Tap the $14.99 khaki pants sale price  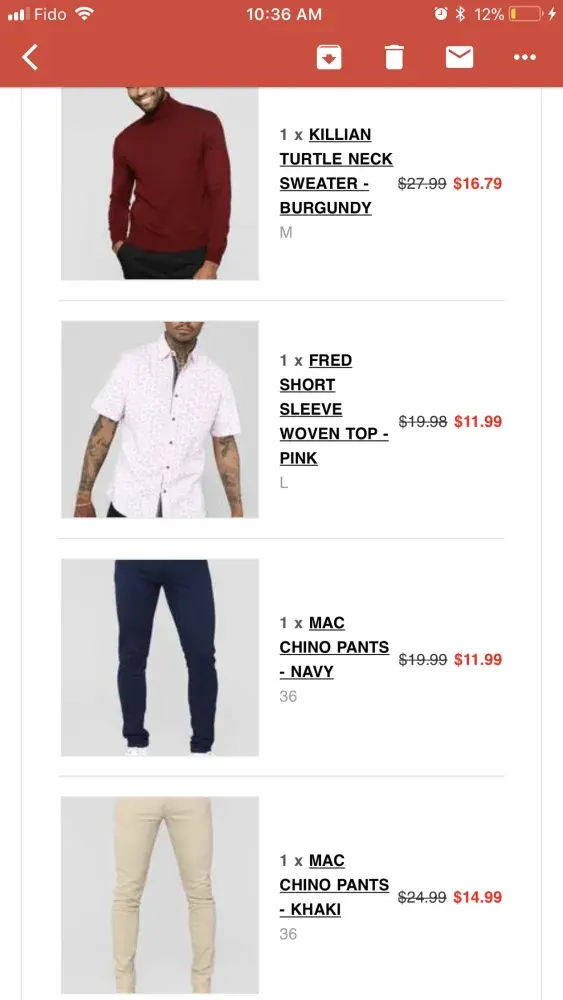click(x=478, y=897)
